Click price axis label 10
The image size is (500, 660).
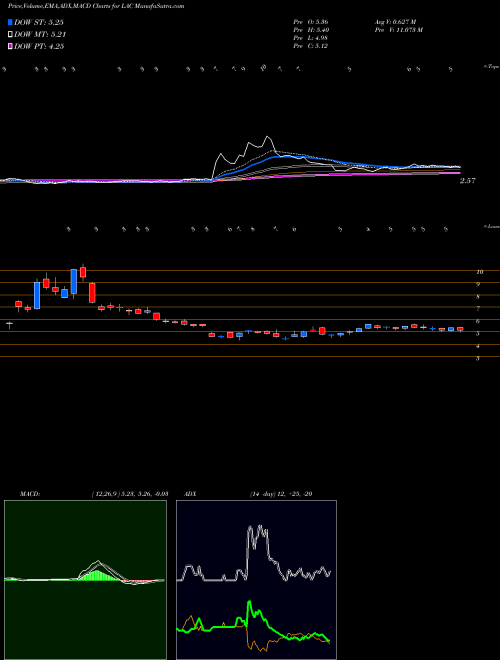point(479,272)
